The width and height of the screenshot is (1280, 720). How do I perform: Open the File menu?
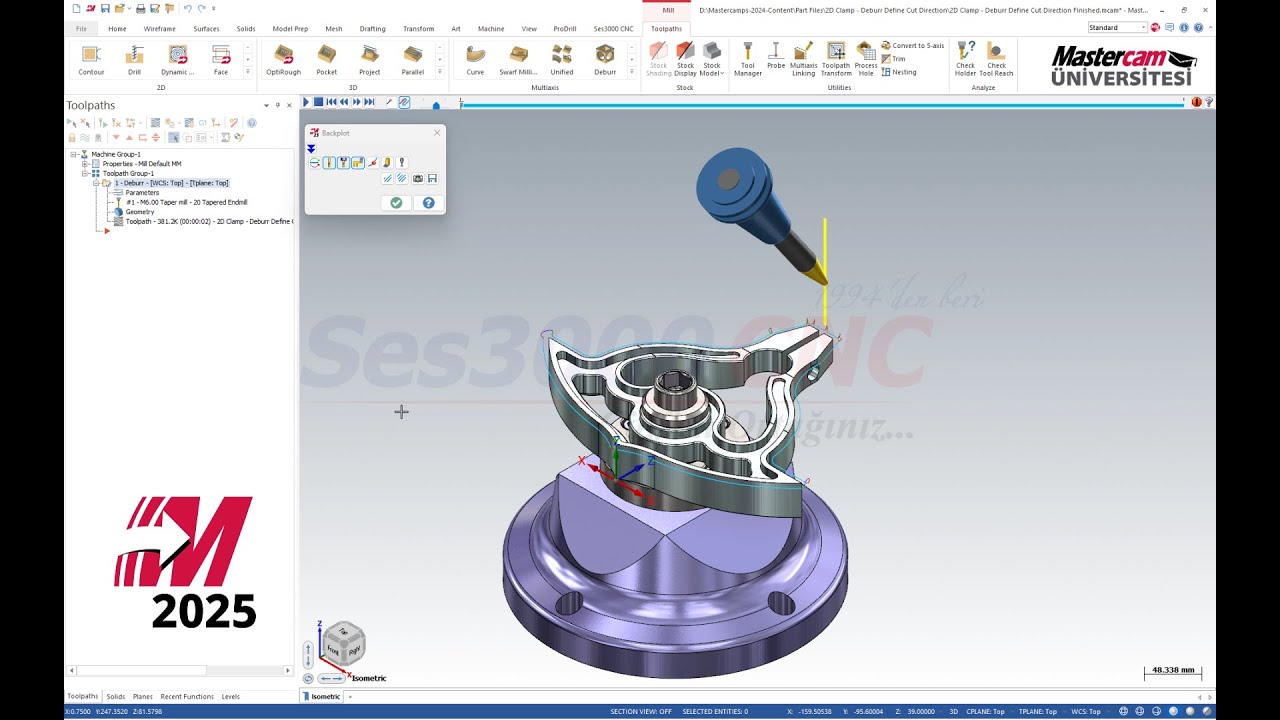coord(81,29)
